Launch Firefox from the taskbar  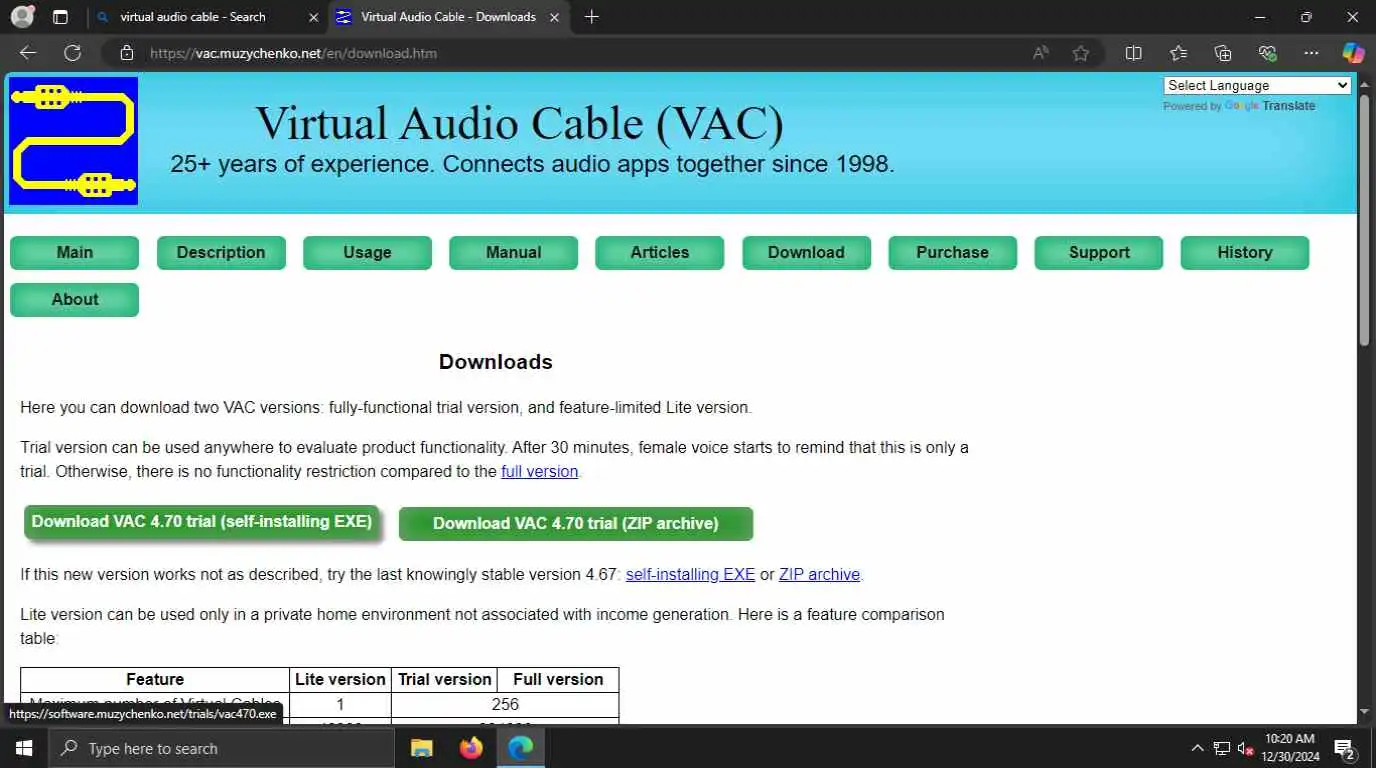tap(471, 748)
